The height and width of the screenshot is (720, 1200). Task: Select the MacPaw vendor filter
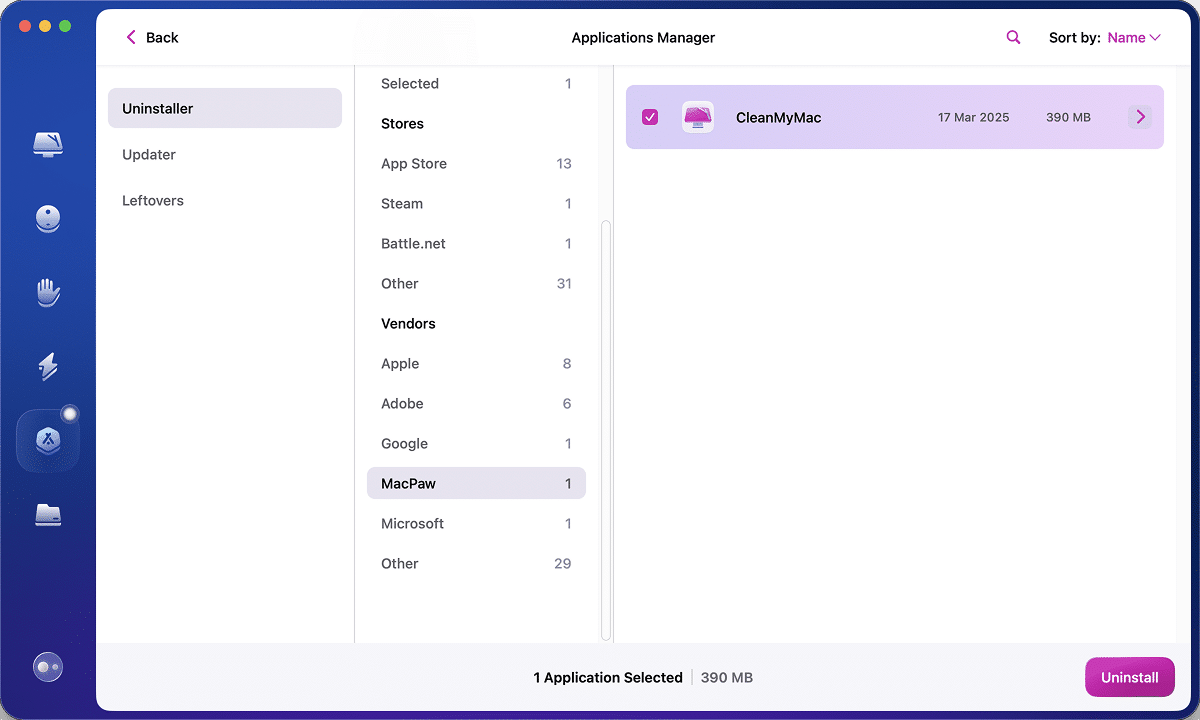[476, 484]
